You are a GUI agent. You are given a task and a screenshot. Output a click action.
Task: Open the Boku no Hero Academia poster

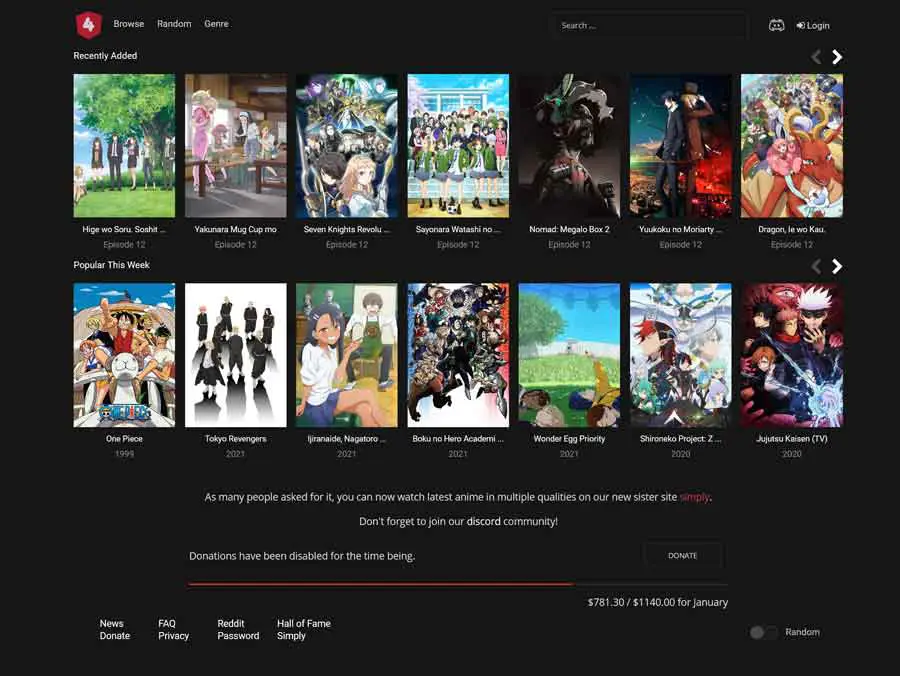[458, 355]
